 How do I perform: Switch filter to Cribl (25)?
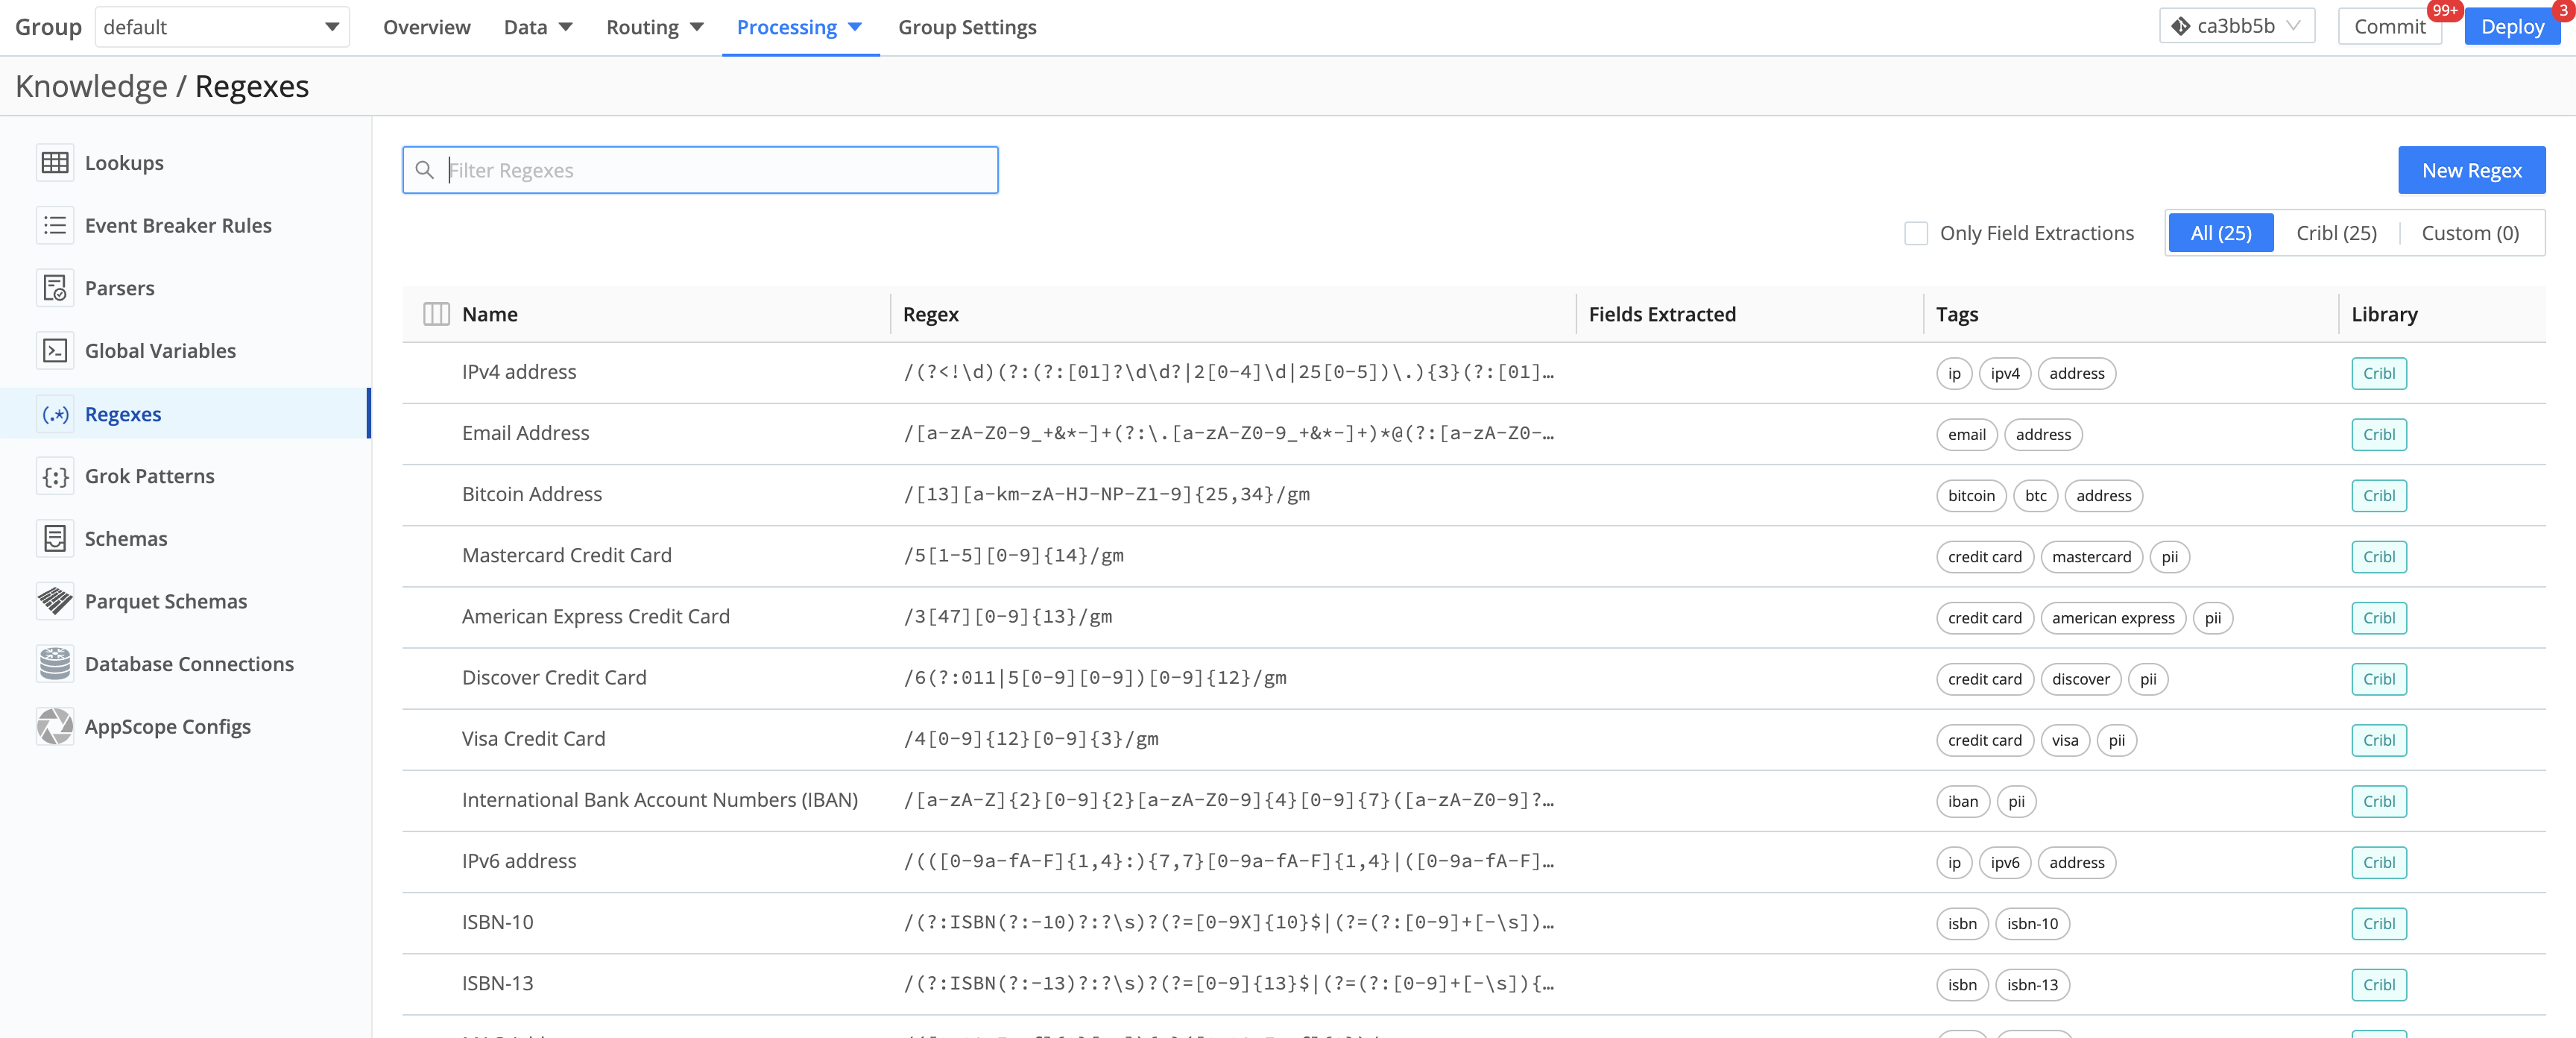(2336, 232)
